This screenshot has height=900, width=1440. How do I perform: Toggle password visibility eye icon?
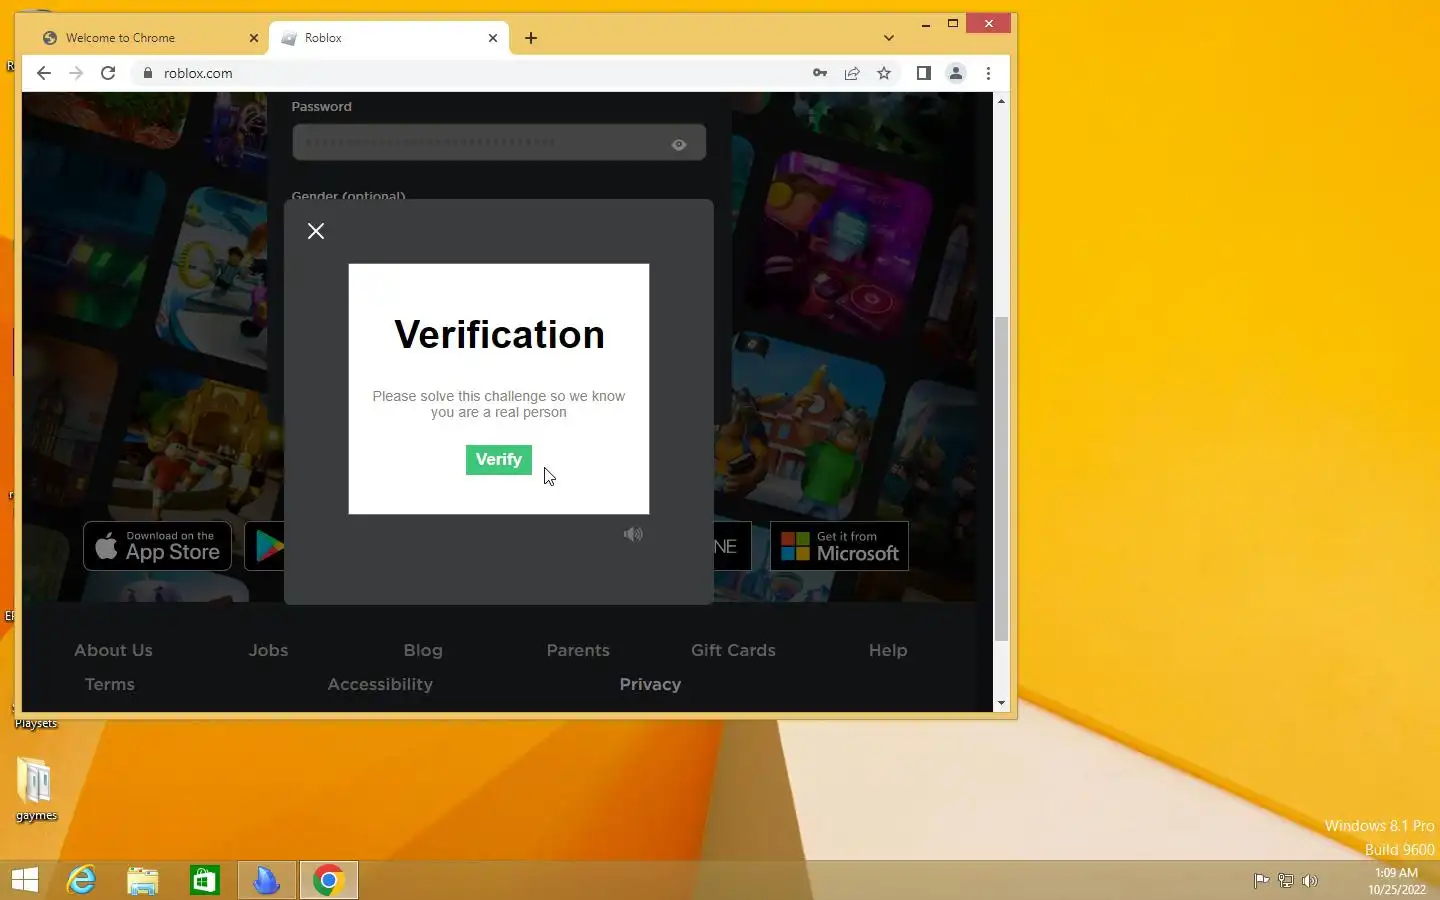tap(679, 144)
